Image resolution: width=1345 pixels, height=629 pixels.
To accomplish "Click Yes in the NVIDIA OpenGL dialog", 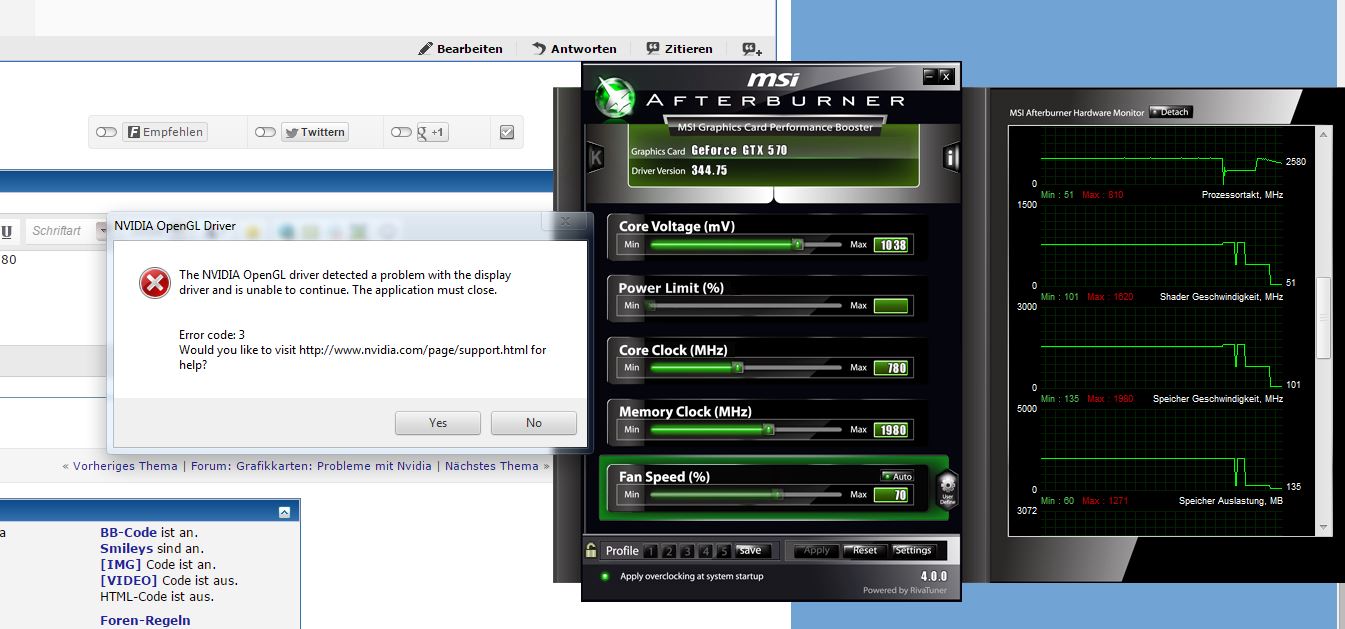I will pyautogui.click(x=438, y=423).
